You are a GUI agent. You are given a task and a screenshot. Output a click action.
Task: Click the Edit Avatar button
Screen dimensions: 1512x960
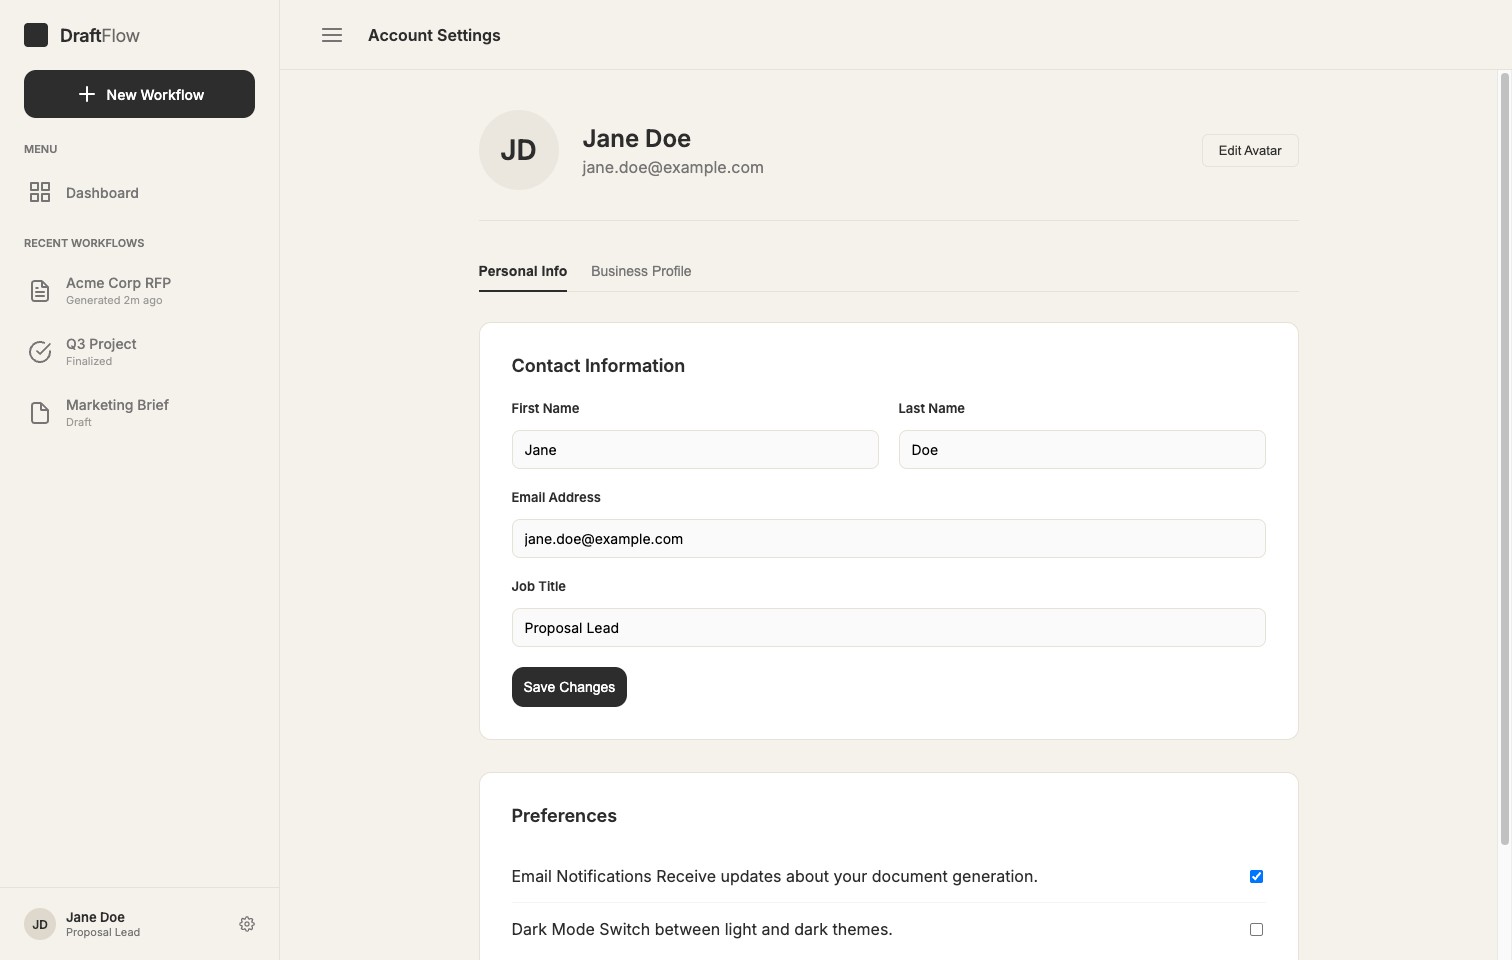point(1250,150)
